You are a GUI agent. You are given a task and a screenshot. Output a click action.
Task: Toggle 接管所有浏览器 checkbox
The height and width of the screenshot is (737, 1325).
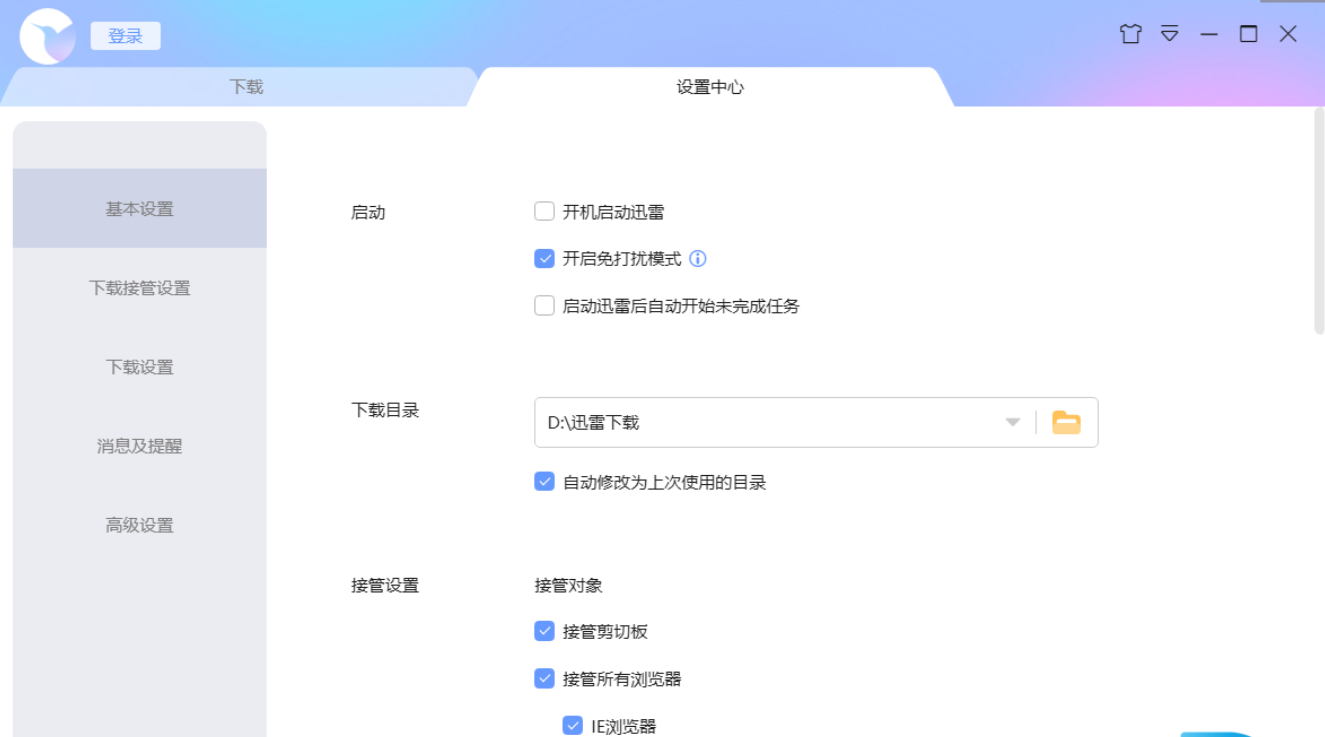(x=544, y=679)
